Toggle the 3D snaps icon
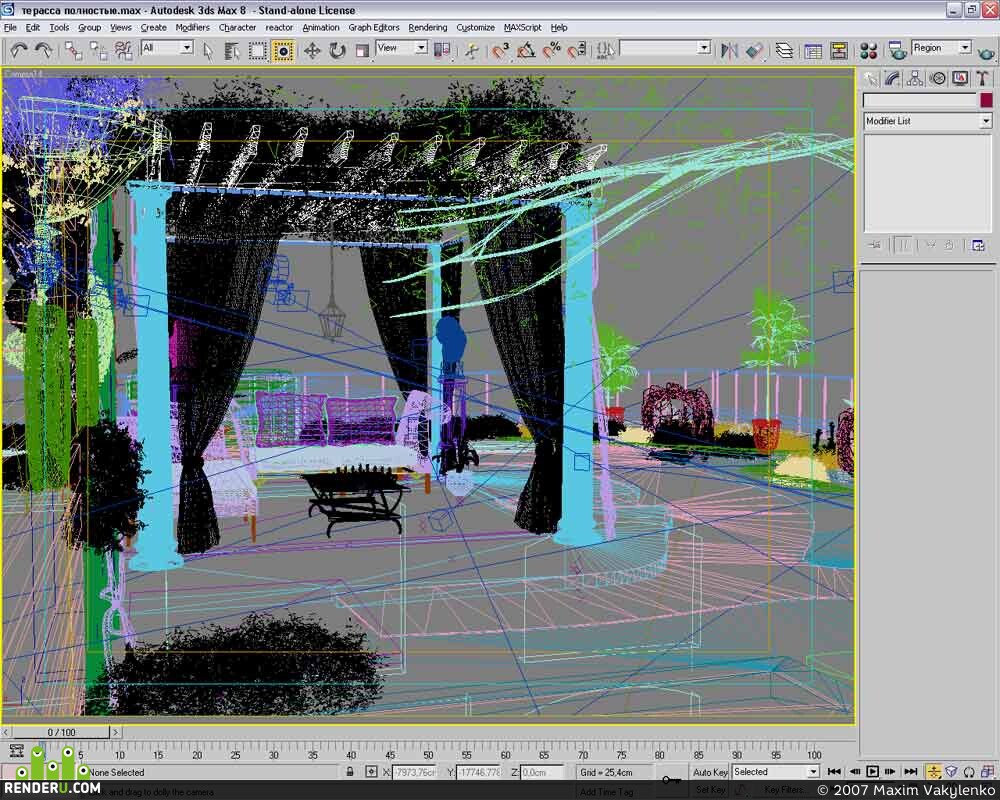The height and width of the screenshot is (800, 1000). click(500, 50)
